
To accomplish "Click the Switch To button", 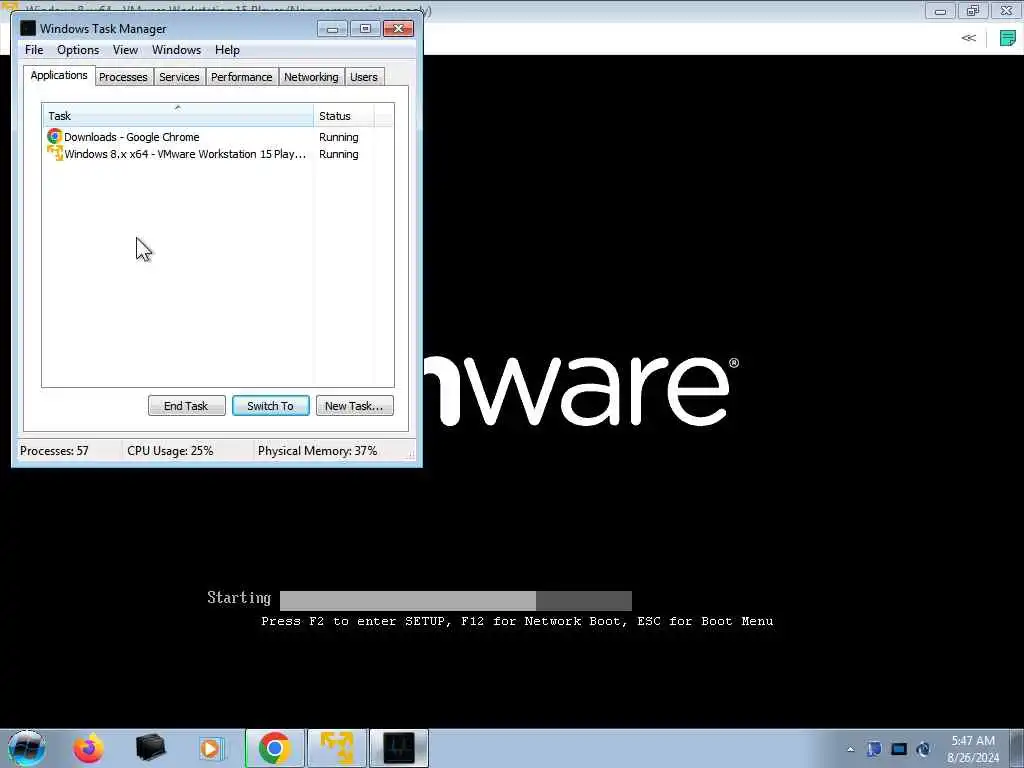I will [x=270, y=406].
